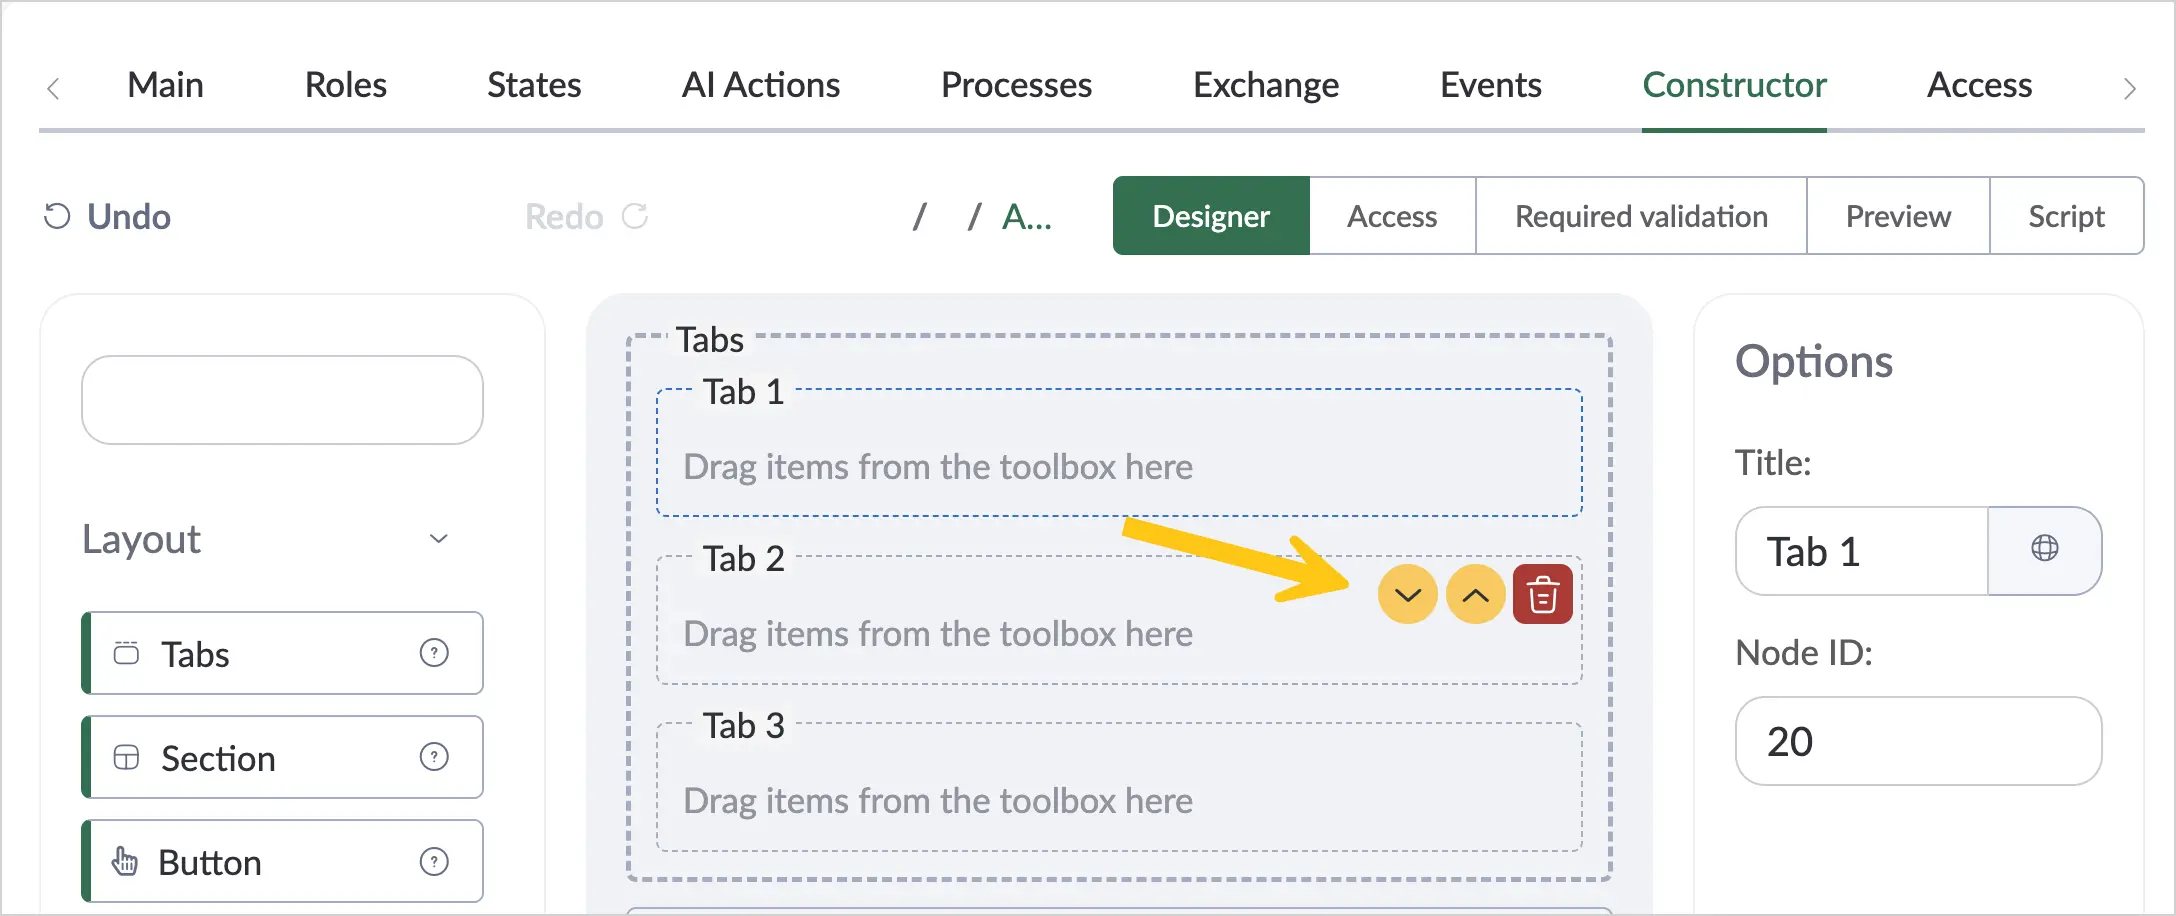2176x916 pixels.
Task: Switch to the Events tab
Action: click(x=1490, y=85)
